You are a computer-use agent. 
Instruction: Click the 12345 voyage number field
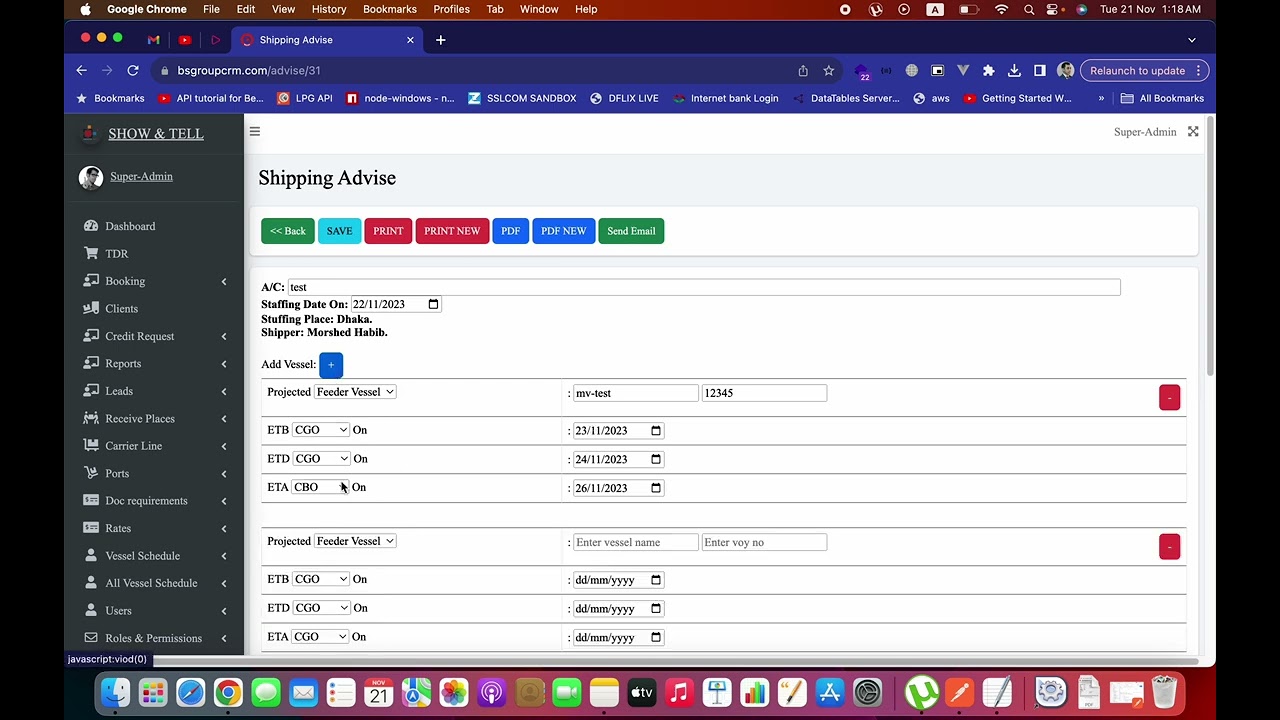coord(764,393)
